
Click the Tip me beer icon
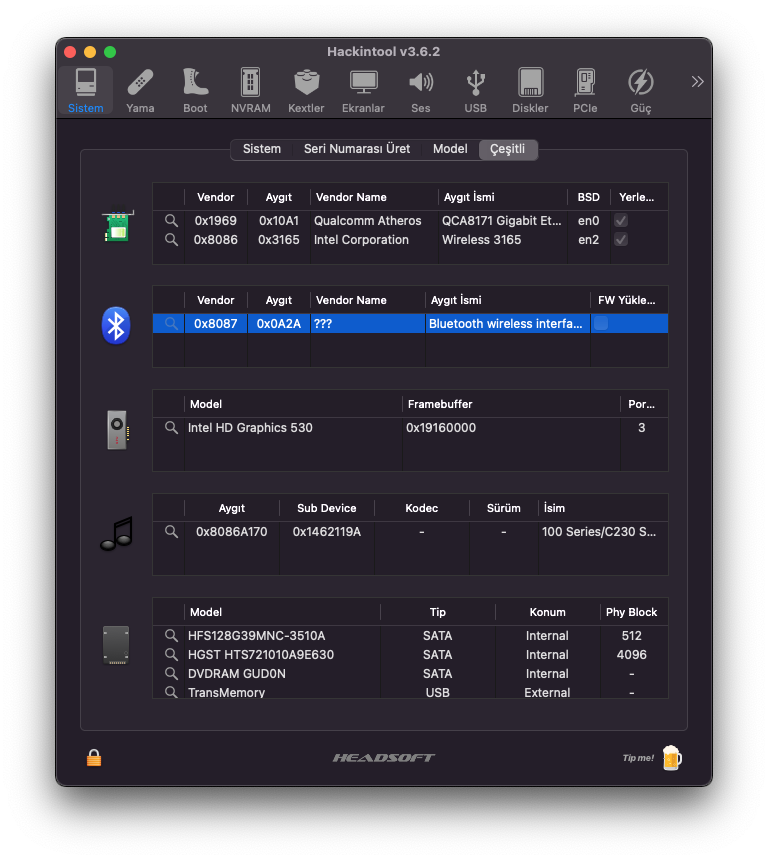coord(672,758)
